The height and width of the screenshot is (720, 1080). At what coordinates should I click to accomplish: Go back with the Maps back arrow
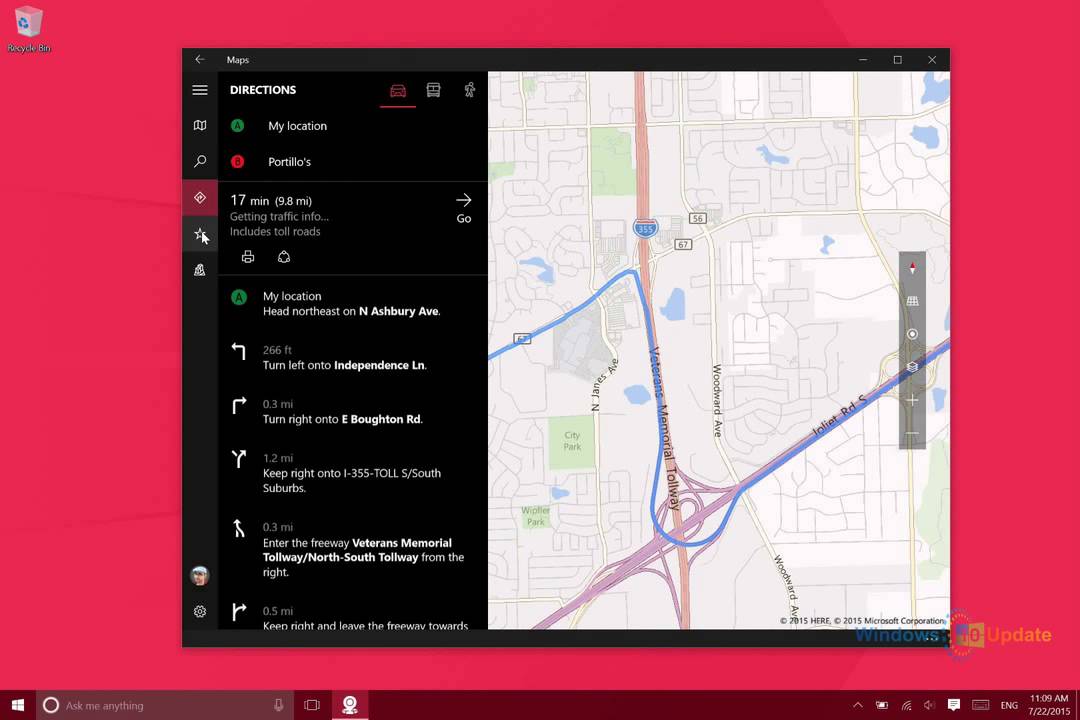(x=200, y=60)
